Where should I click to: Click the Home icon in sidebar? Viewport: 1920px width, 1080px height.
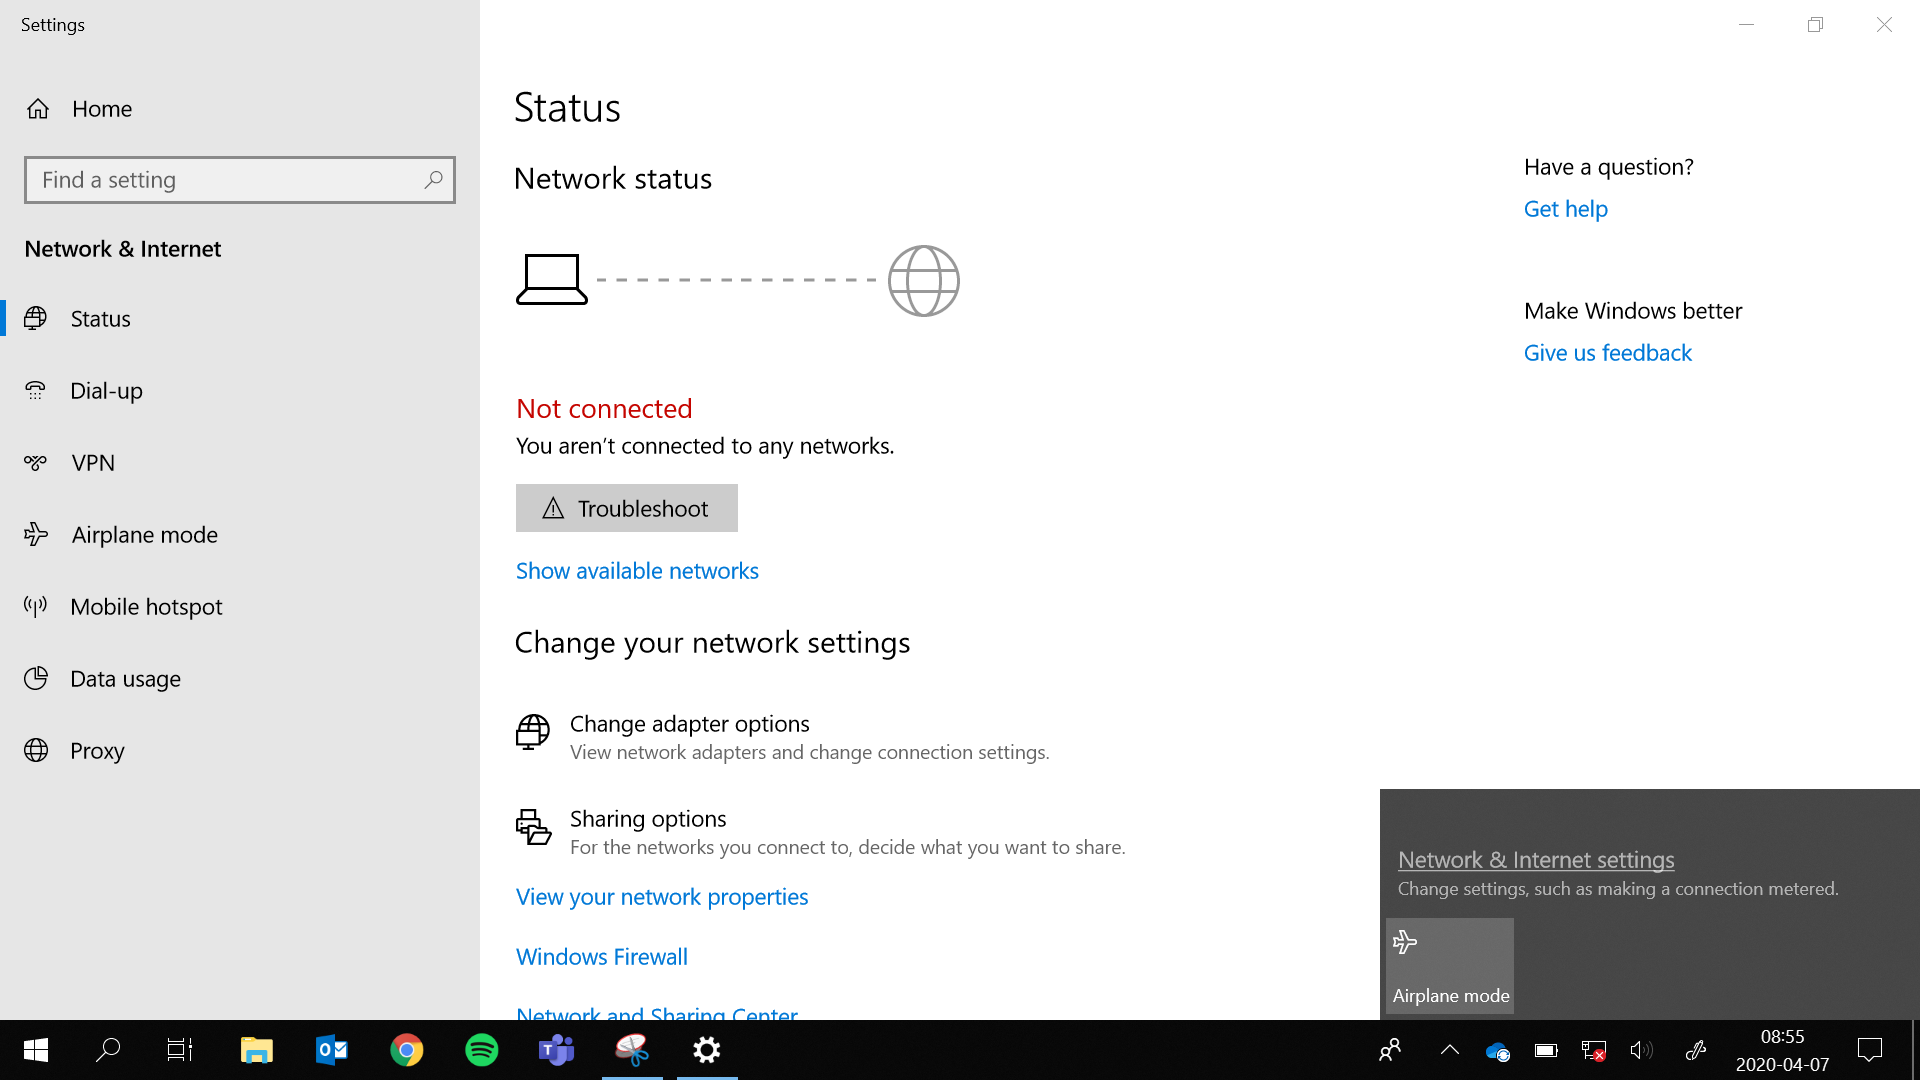tap(38, 109)
